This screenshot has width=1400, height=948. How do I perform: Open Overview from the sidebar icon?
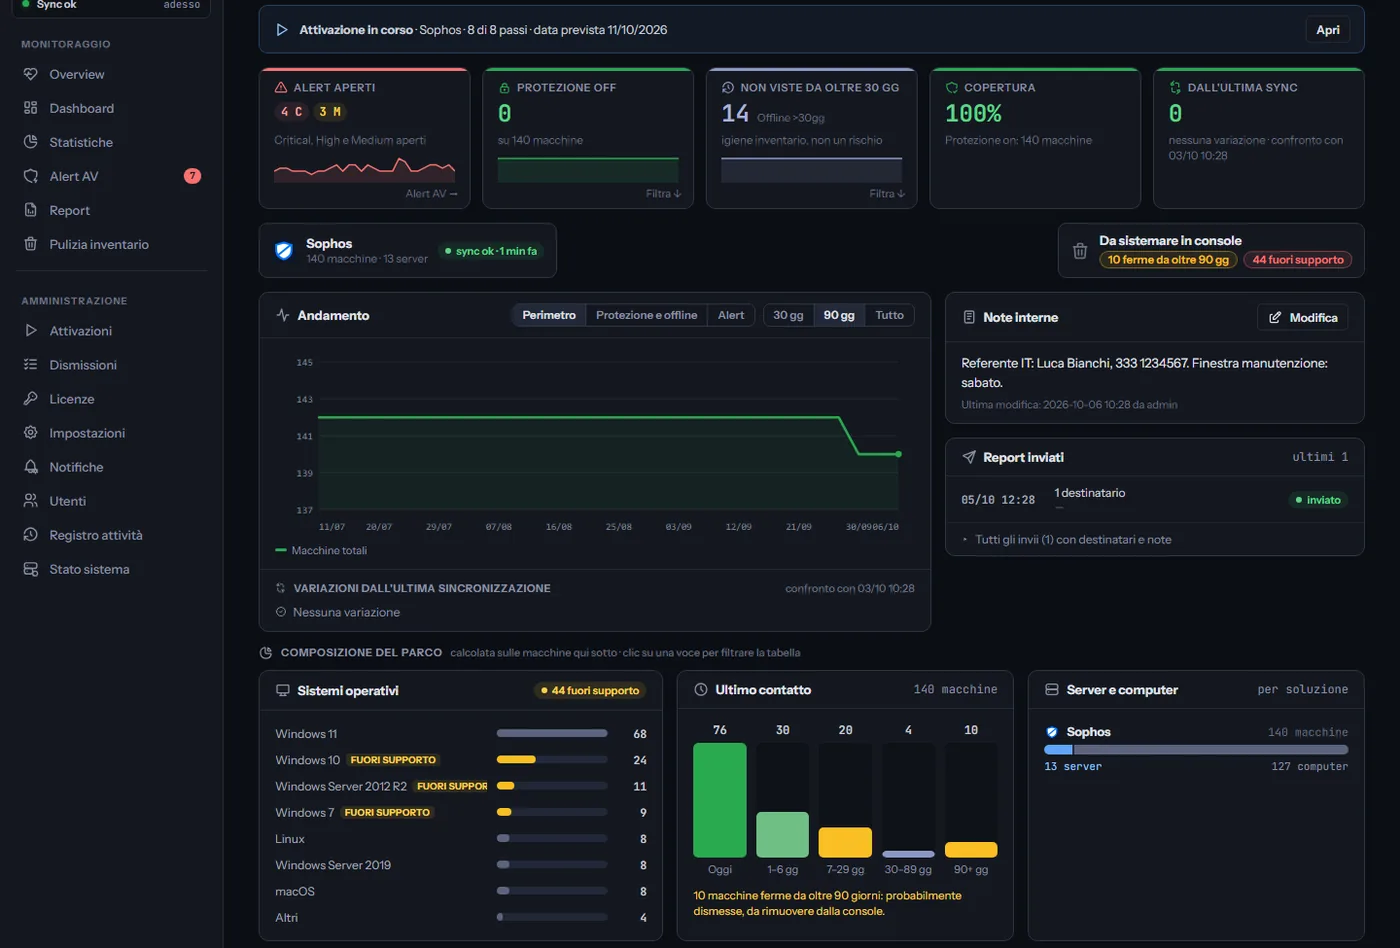[30, 74]
